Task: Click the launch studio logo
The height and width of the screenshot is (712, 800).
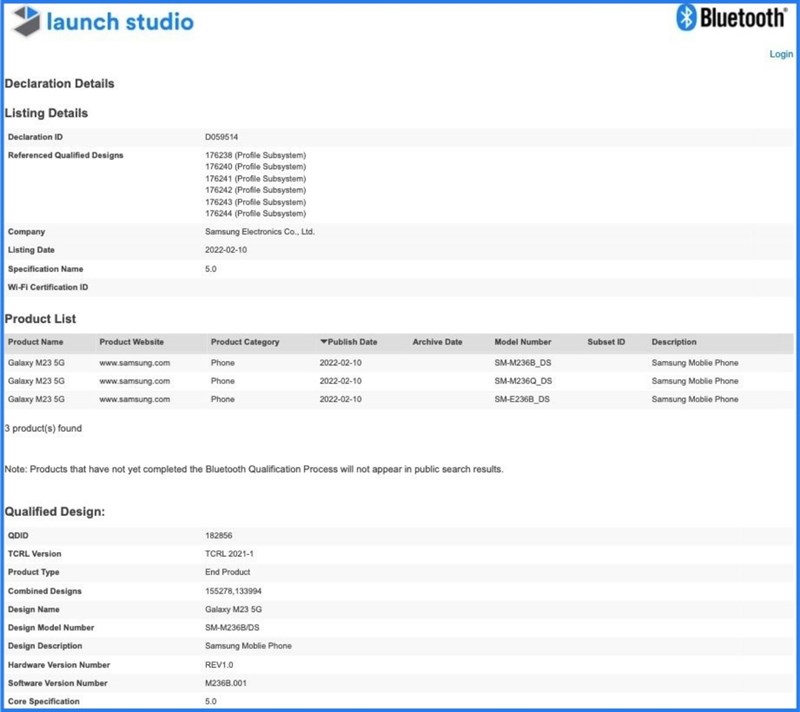Action: tap(100, 23)
